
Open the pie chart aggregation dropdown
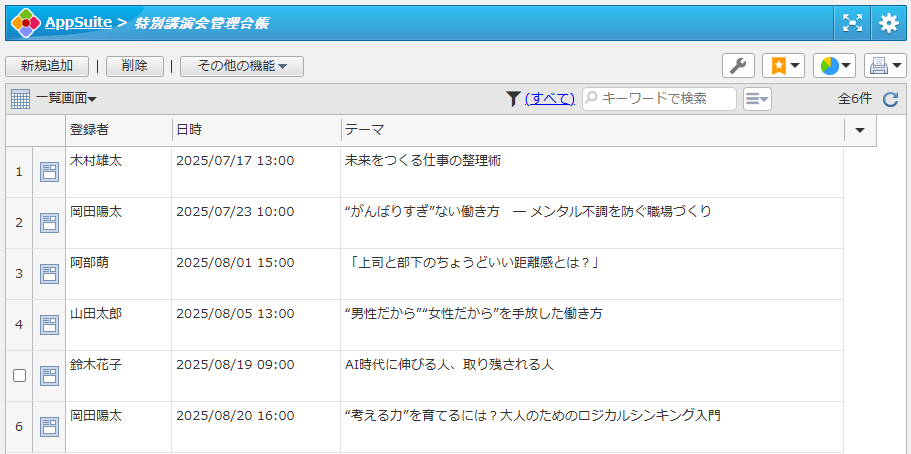coord(834,66)
